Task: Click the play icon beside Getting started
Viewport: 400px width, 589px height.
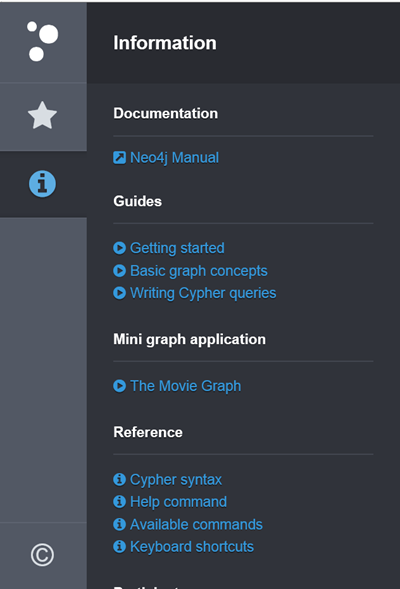Action: [x=119, y=248]
